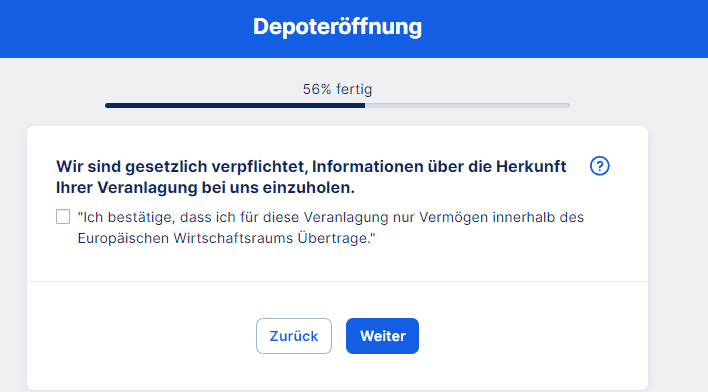Click the Depoteröffnung page title
Image resolution: width=708 pixels, height=392 pixels.
(337, 26)
